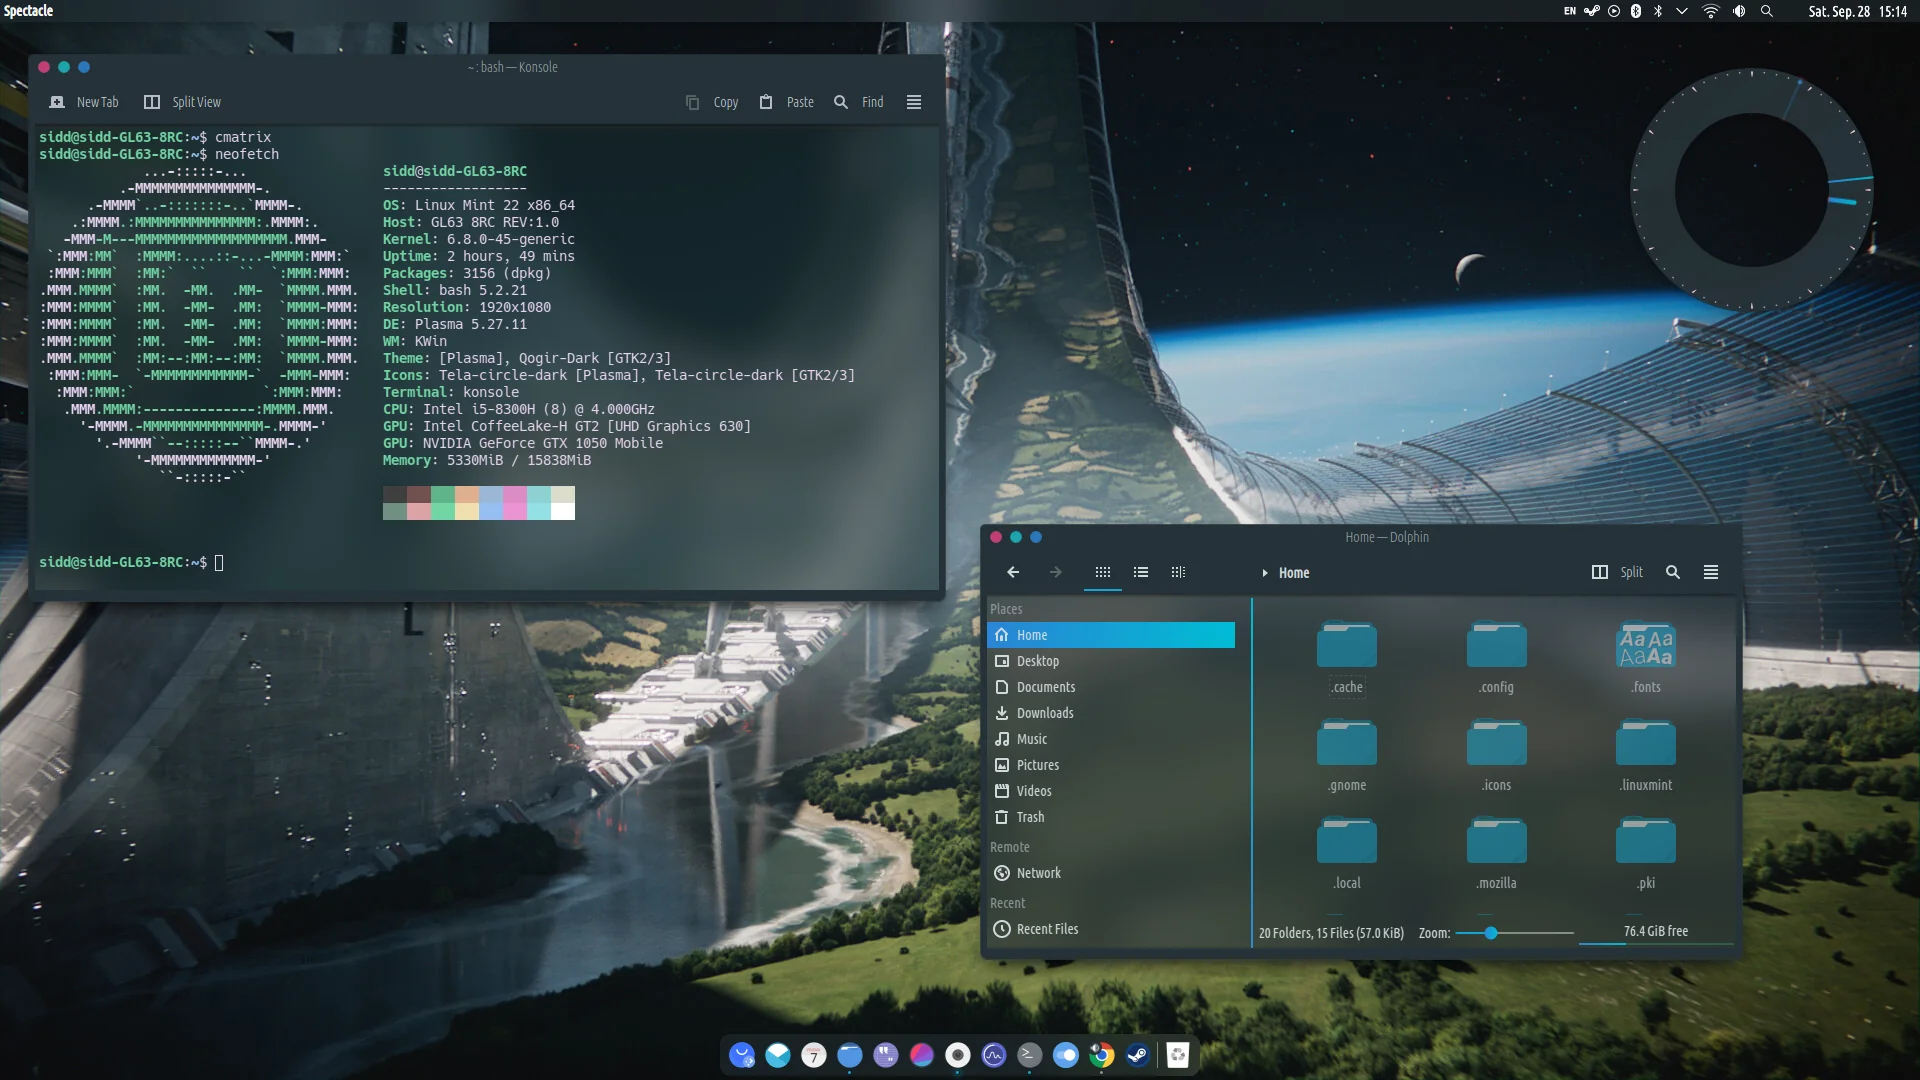The width and height of the screenshot is (1920, 1080).
Task: Open Konsole hamburger menu
Action: (x=914, y=102)
